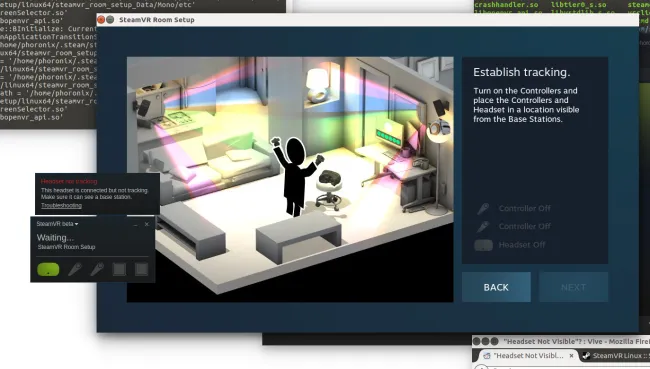Click the Headset not tracking warning title
This screenshot has width=650, height=369.
(x=69, y=182)
